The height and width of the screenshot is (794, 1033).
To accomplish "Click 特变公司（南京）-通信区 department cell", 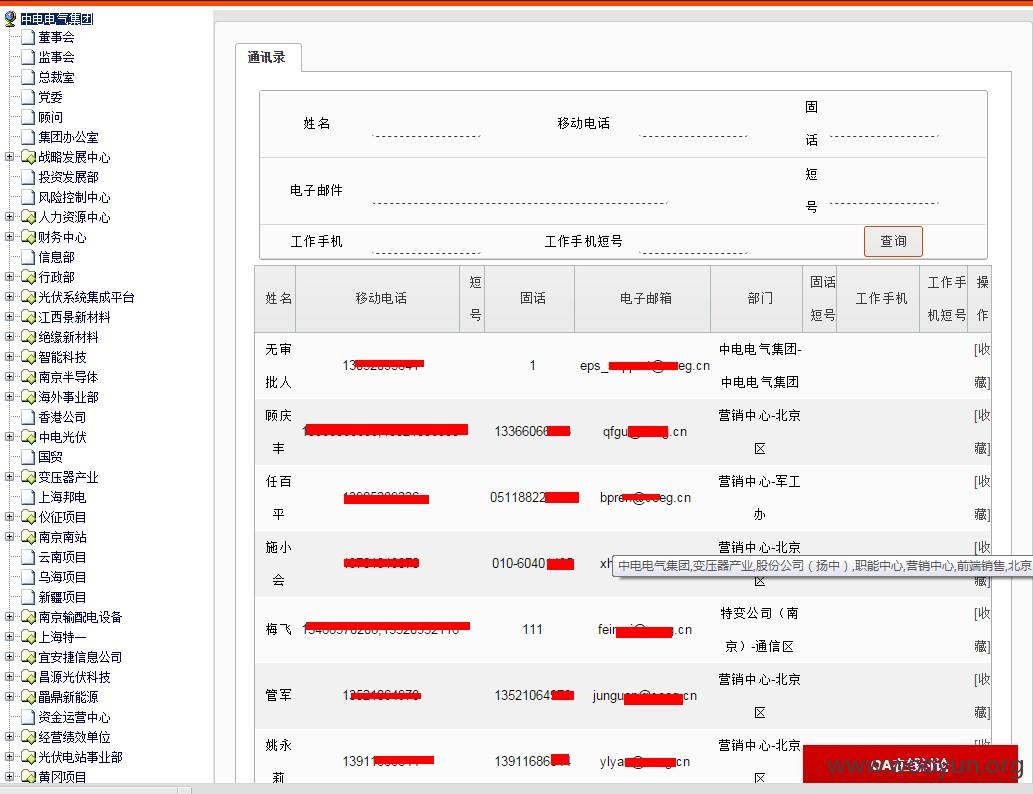I will pos(760,629).
